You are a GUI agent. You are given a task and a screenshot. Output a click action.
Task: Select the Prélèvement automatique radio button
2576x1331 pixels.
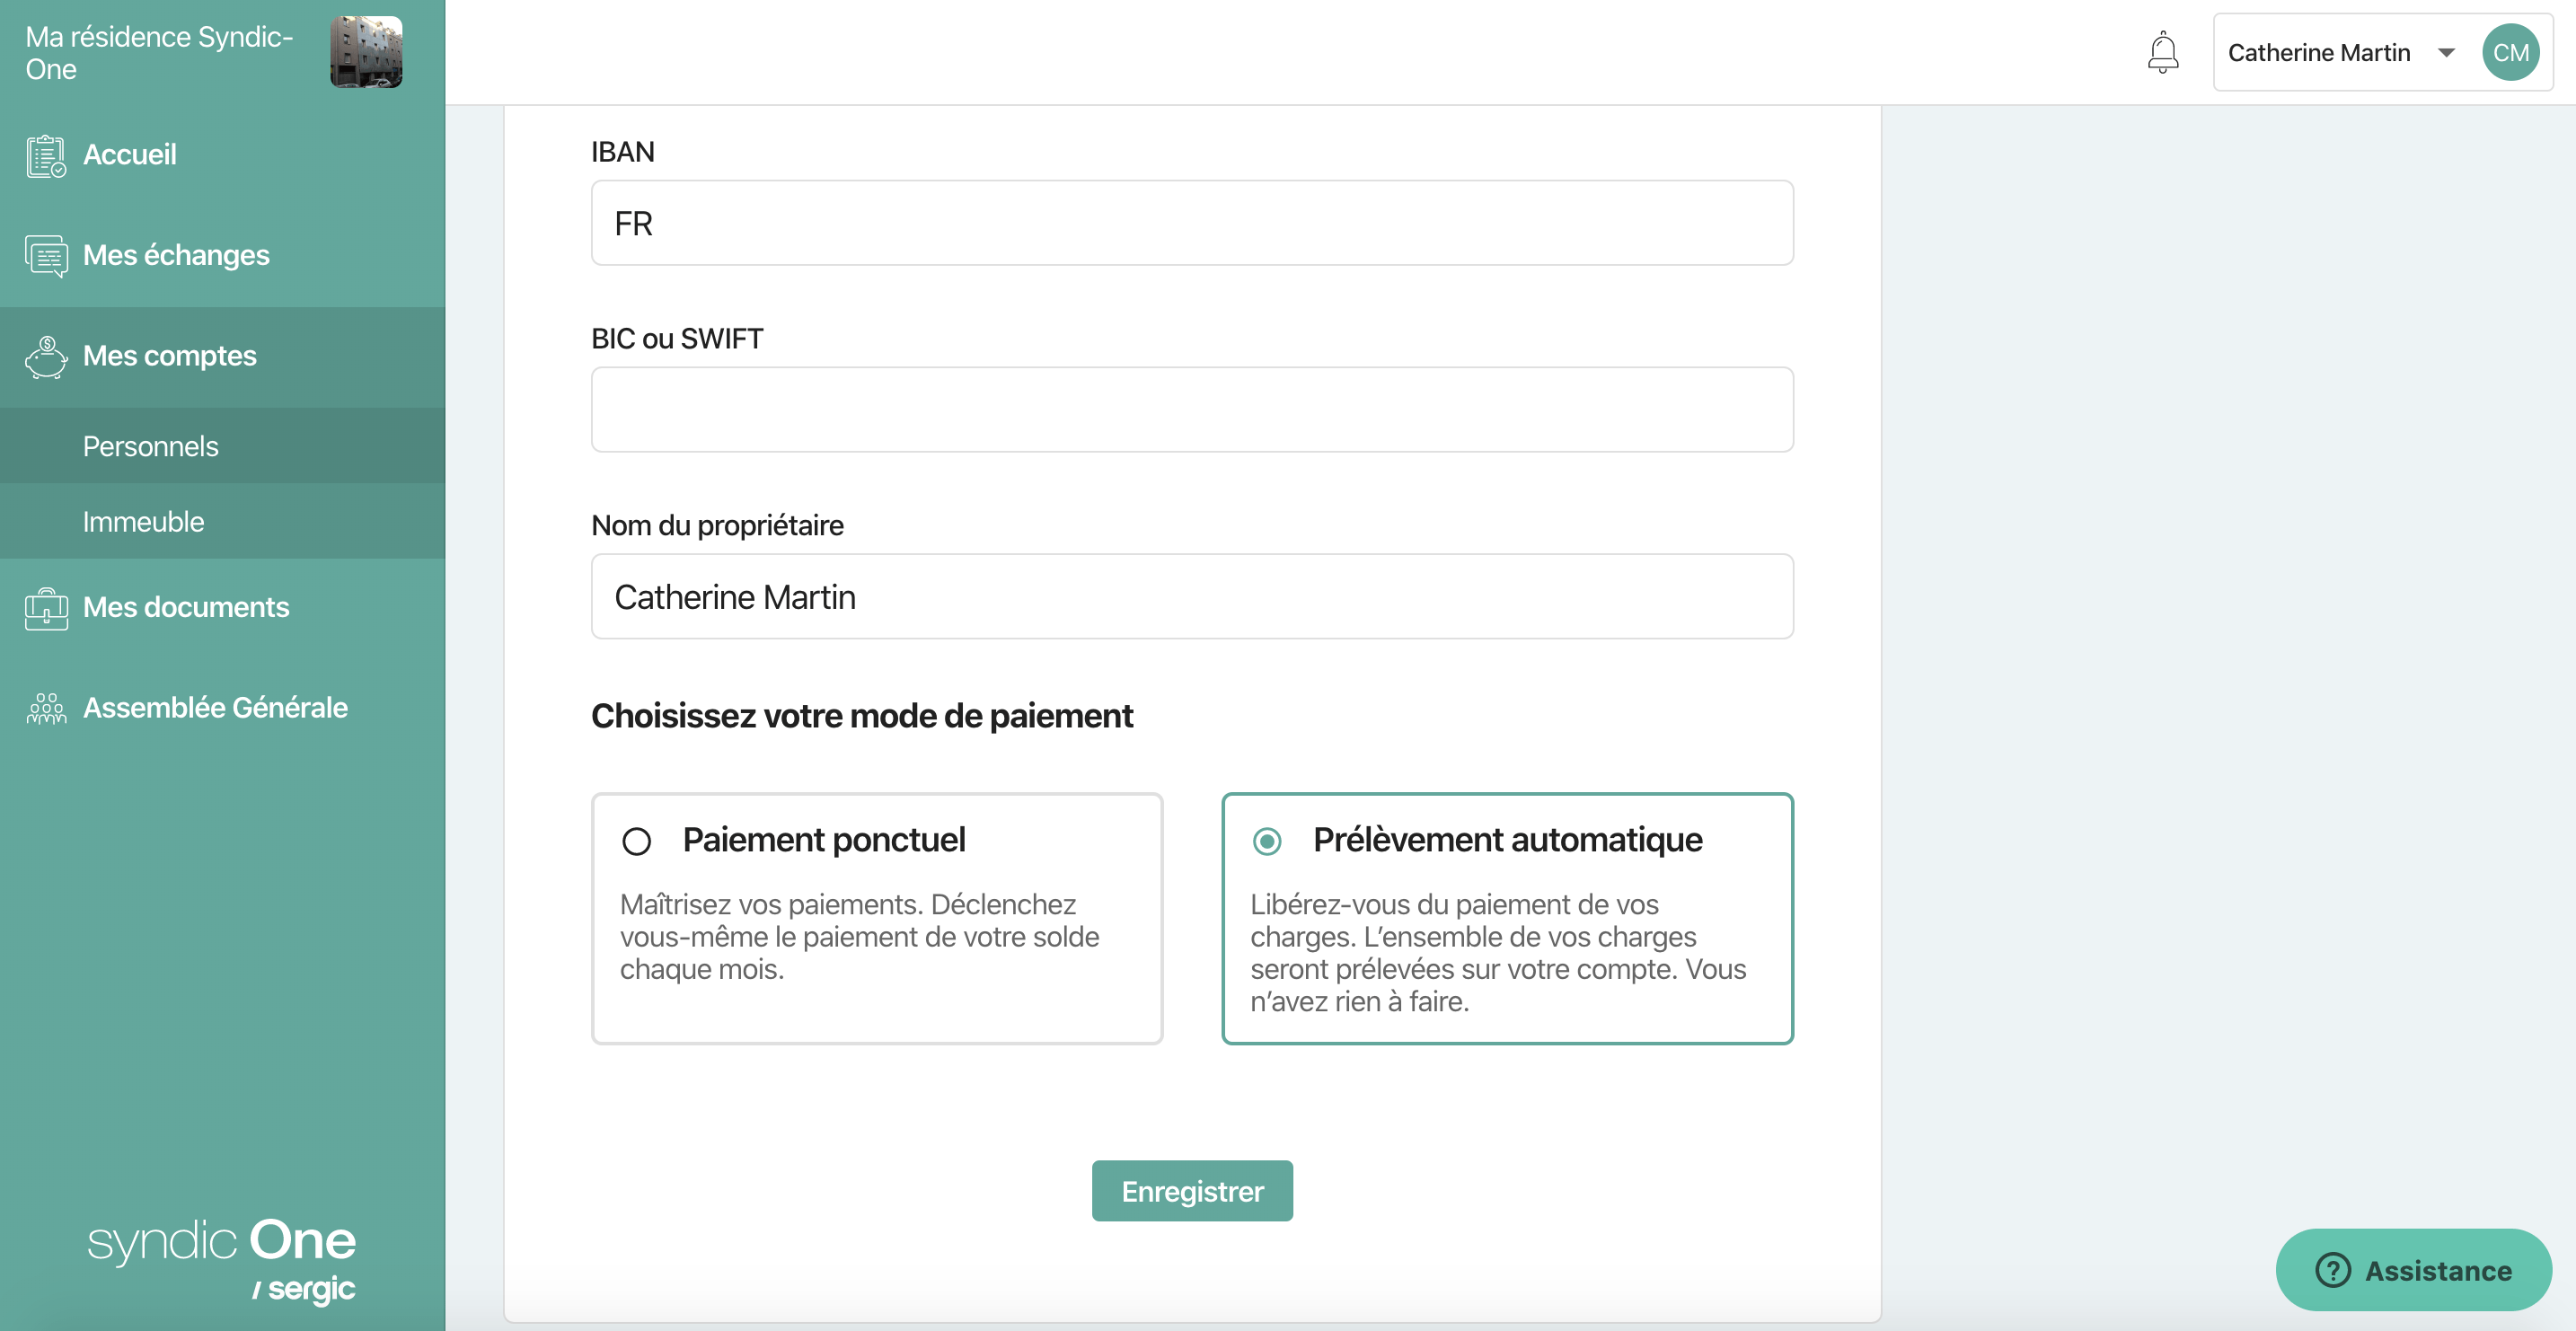[1266, 841]
